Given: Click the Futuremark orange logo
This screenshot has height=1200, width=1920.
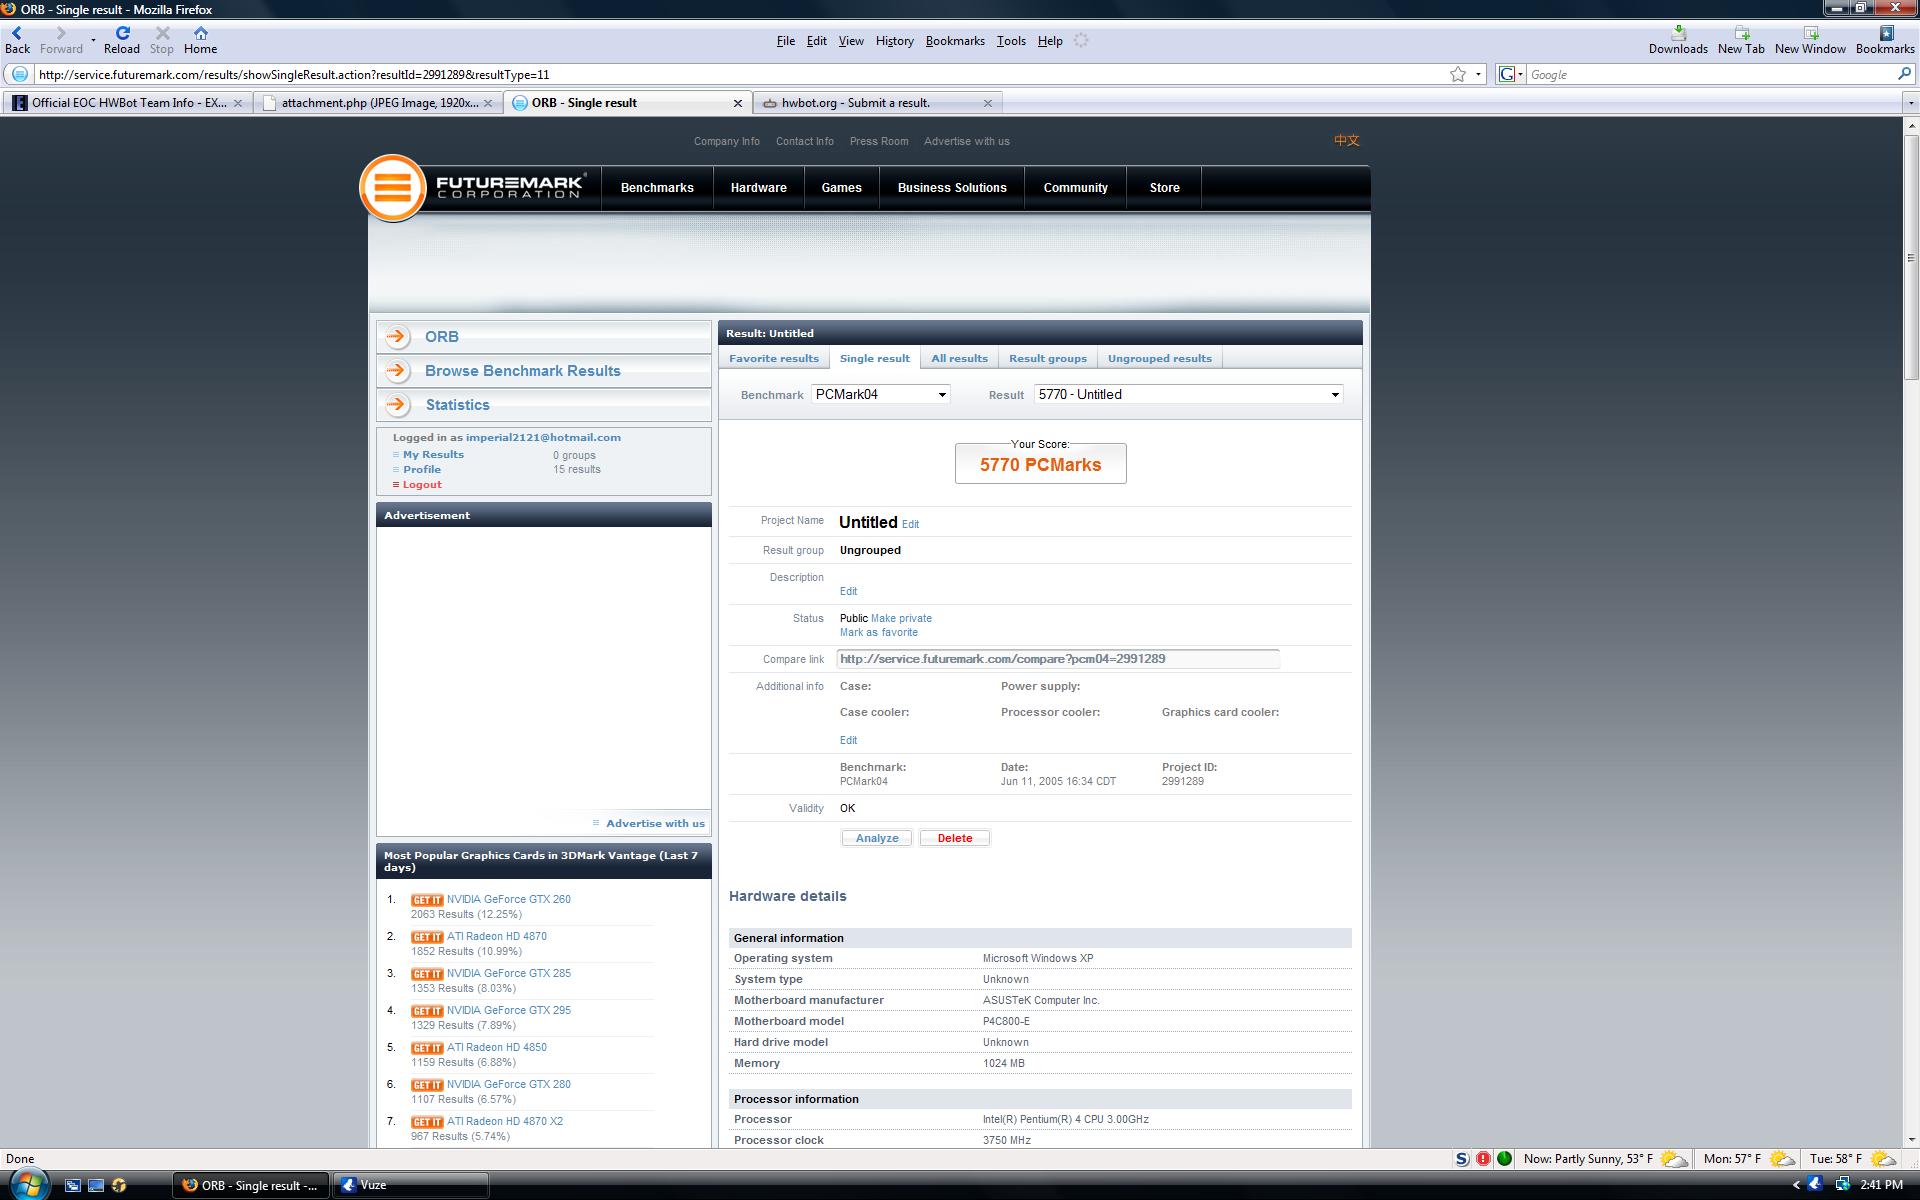Looking at the screenshot, I should (x=392, y=187).
